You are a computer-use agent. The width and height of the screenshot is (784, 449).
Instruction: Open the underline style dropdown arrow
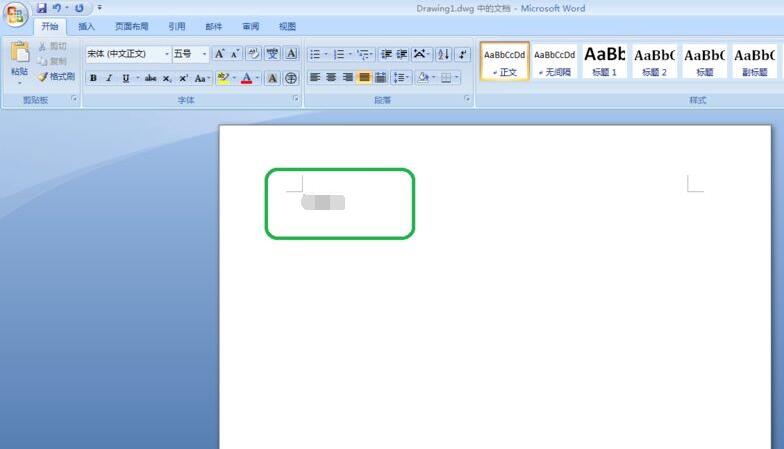tap(138, 78)
